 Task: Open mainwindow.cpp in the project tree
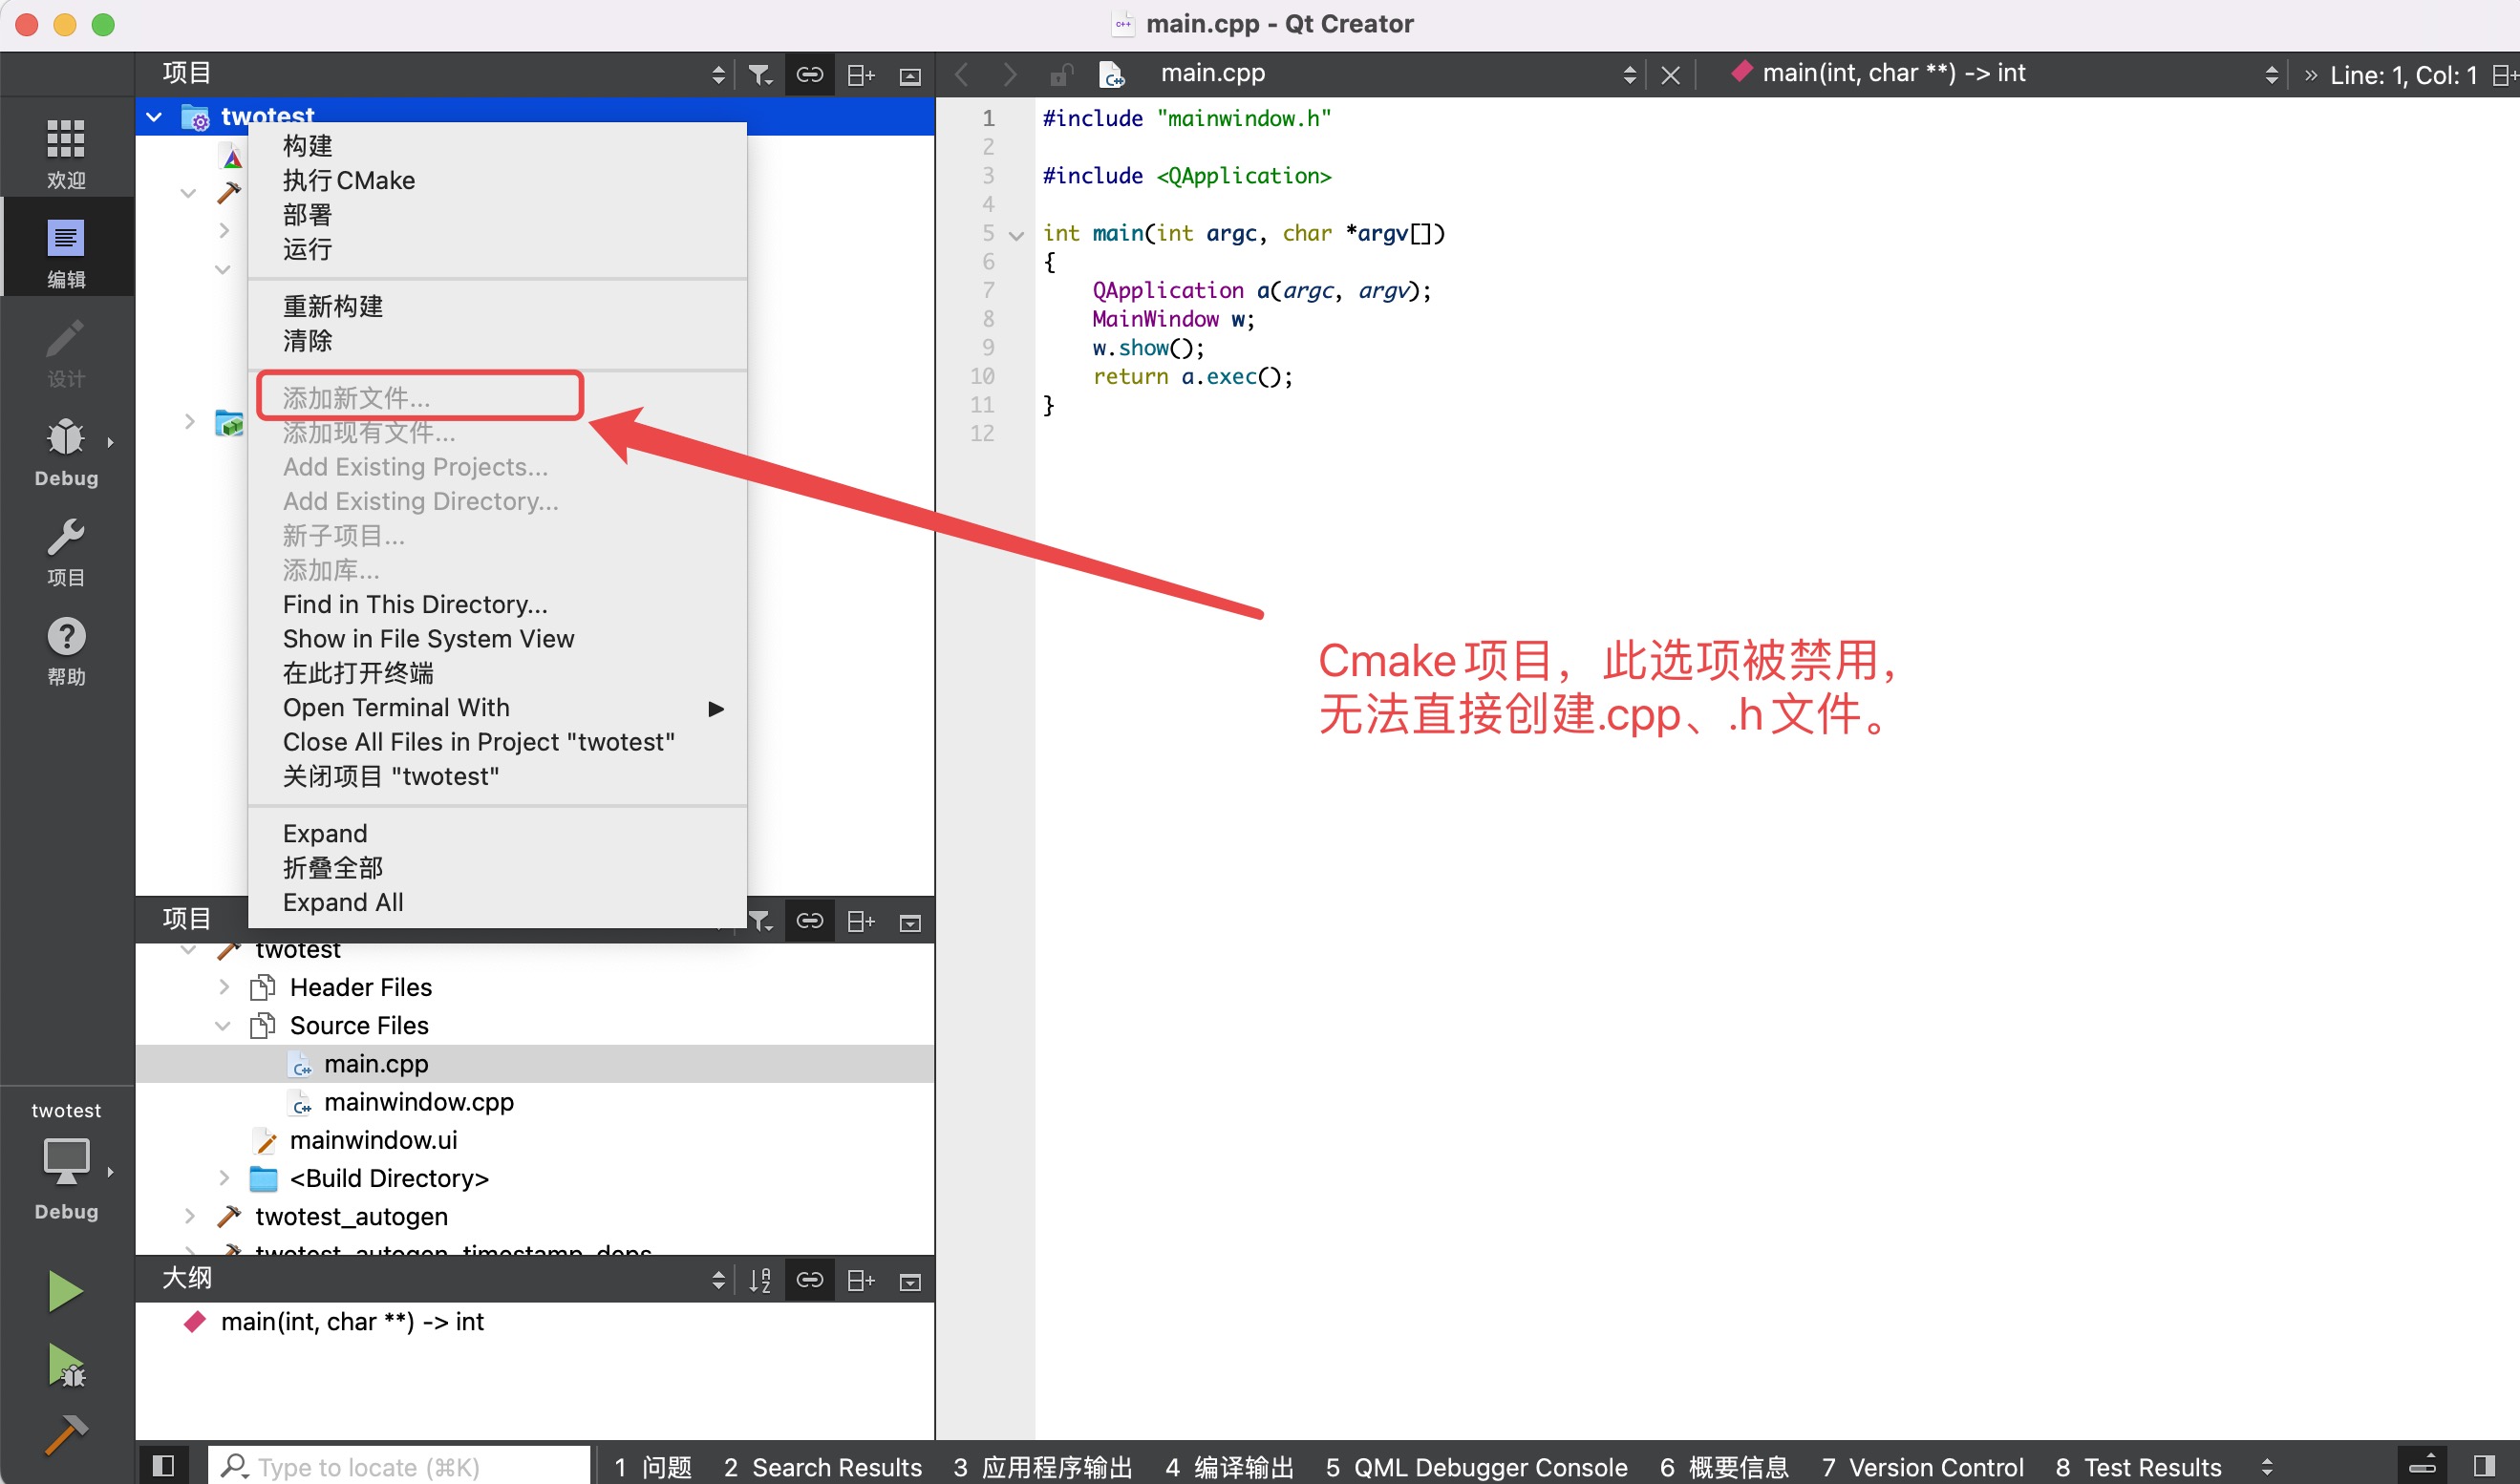[x=418, y=1102]
